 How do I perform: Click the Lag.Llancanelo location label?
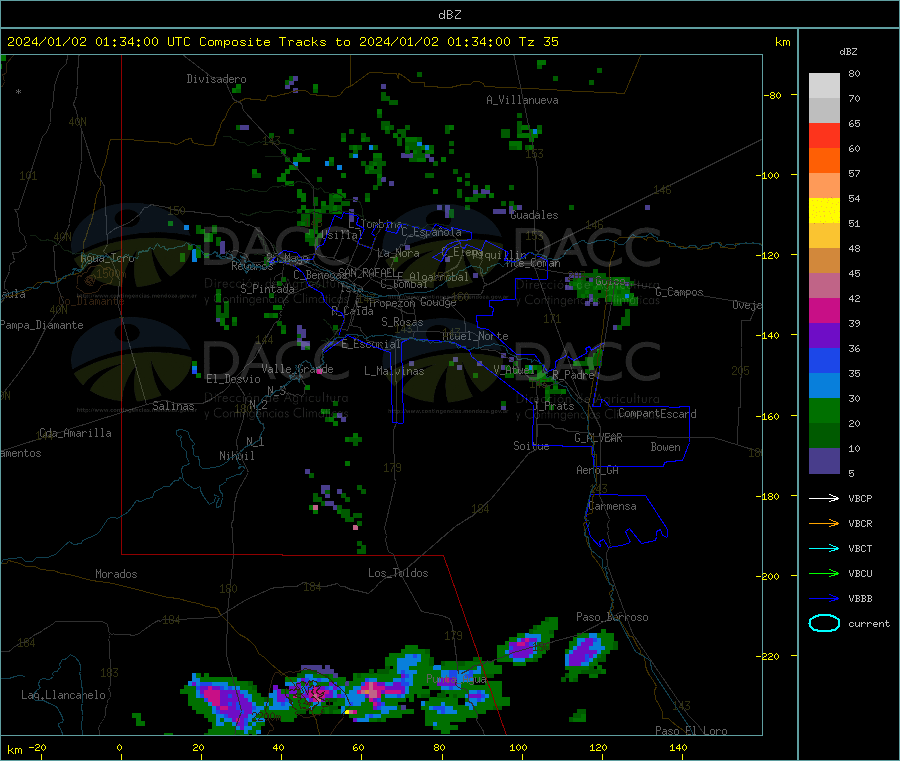point(64,695)
